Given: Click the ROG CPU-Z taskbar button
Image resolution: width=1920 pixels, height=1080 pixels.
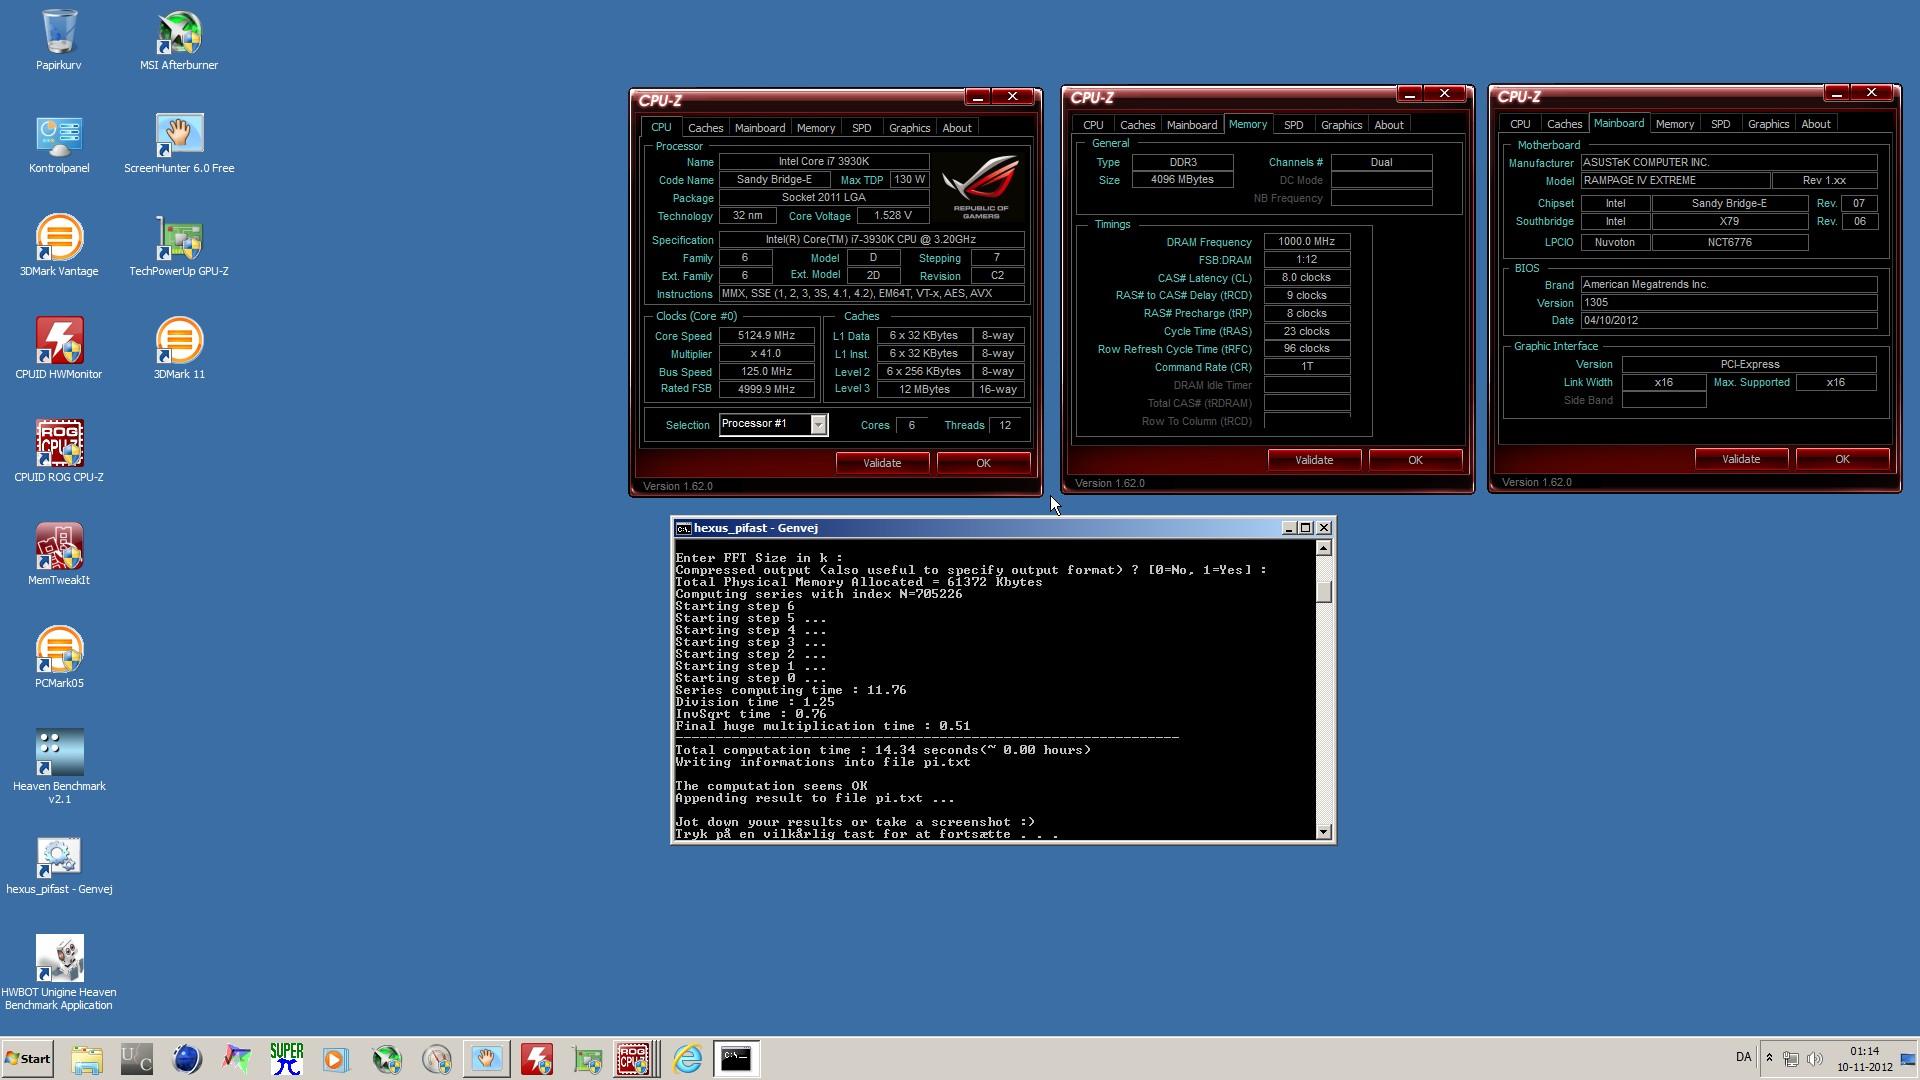Looking at the screenshot, I should [637, 1059].
